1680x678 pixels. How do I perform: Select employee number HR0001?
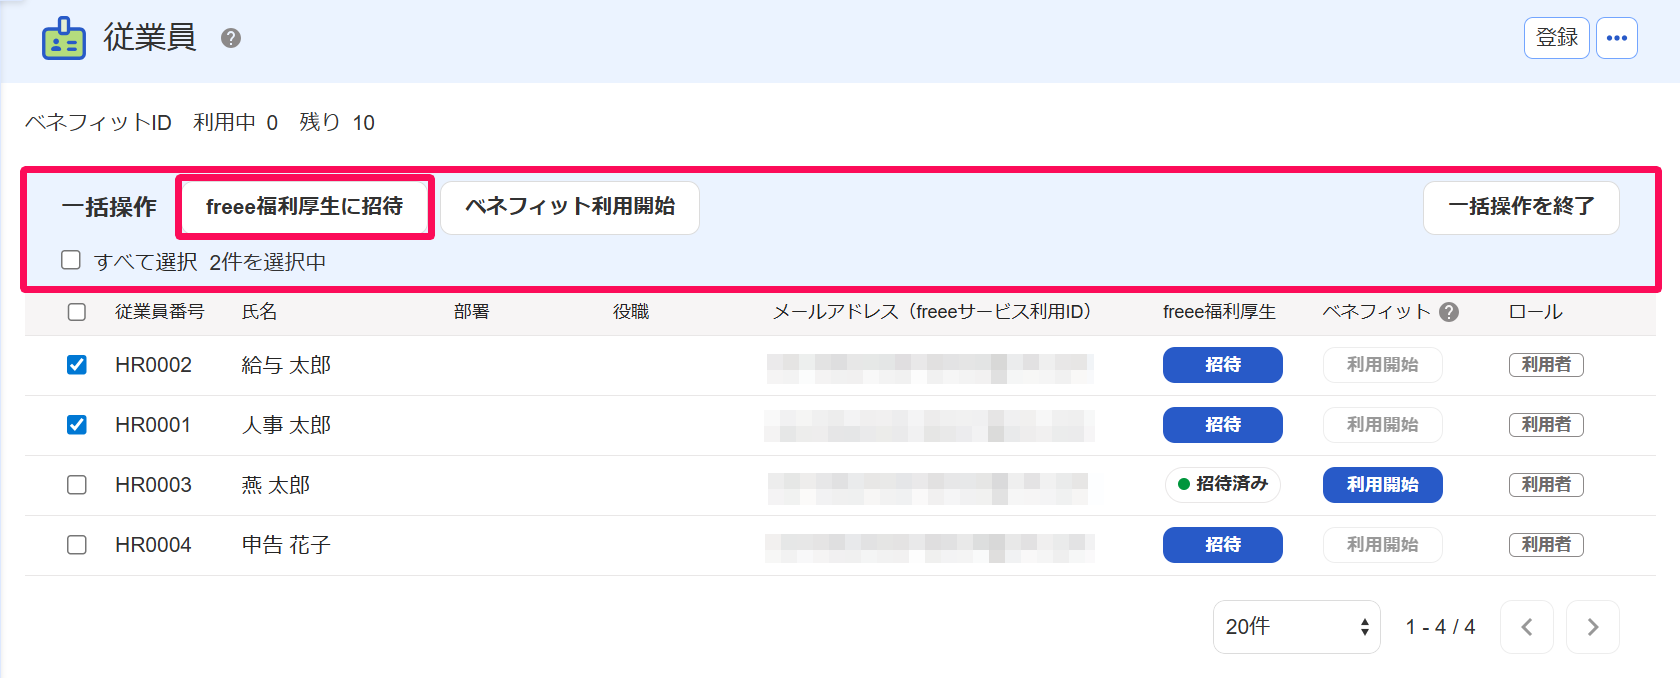pyautogui.click(x=153, y=425)
